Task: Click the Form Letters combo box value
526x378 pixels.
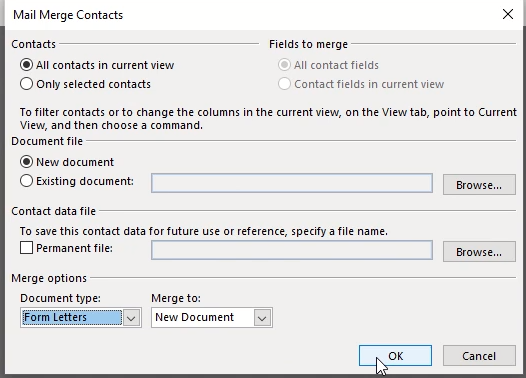Action: [72, 317]
